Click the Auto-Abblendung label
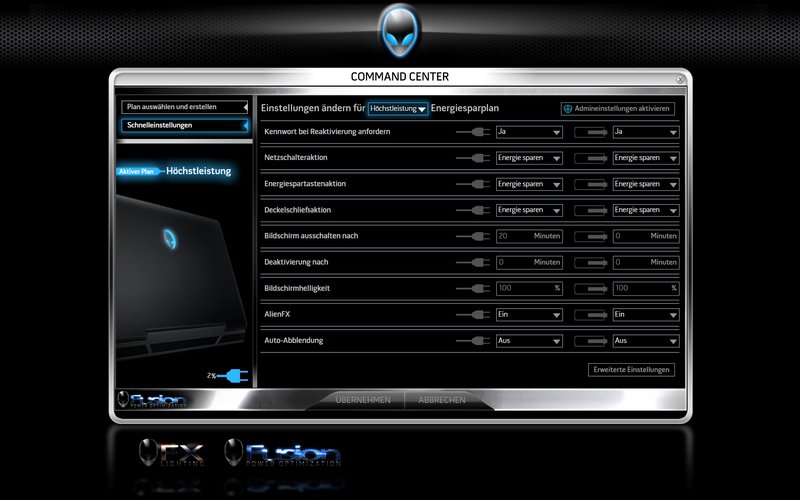 (293, 340)
